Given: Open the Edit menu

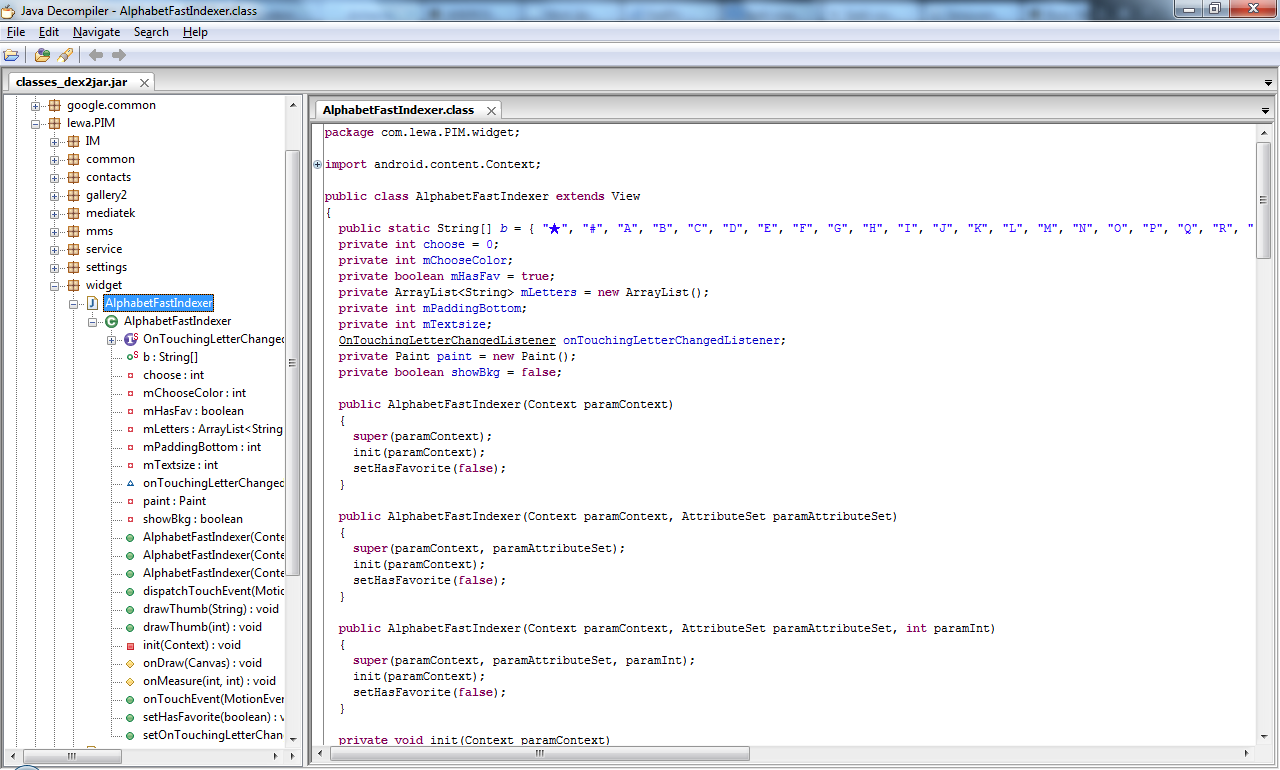Looking at the screenshot, I should tap(49, 32).
